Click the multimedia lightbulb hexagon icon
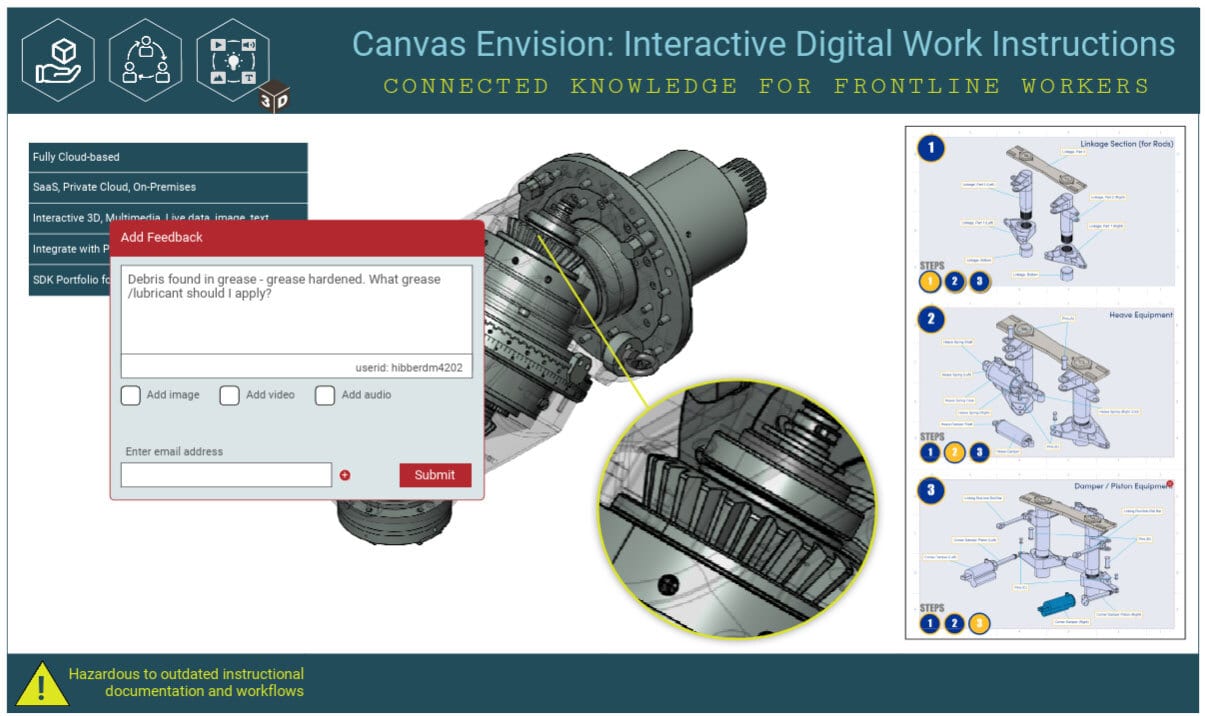This screenshot has width=1205, height=716. 233,59
